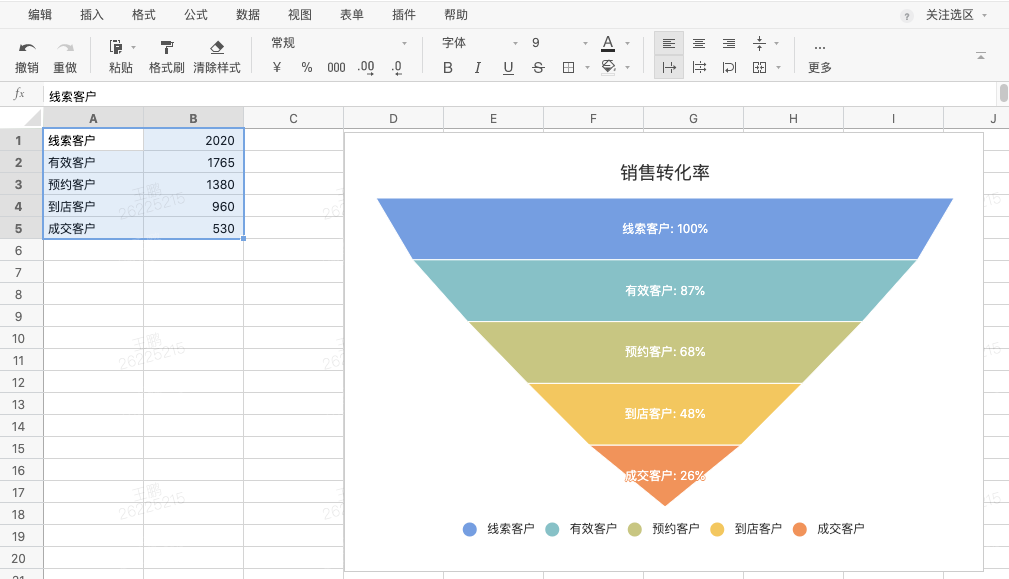Click the redo (重做) arrow icon
The width and height of the screenshot is (1009, 579).
[65, 48]
